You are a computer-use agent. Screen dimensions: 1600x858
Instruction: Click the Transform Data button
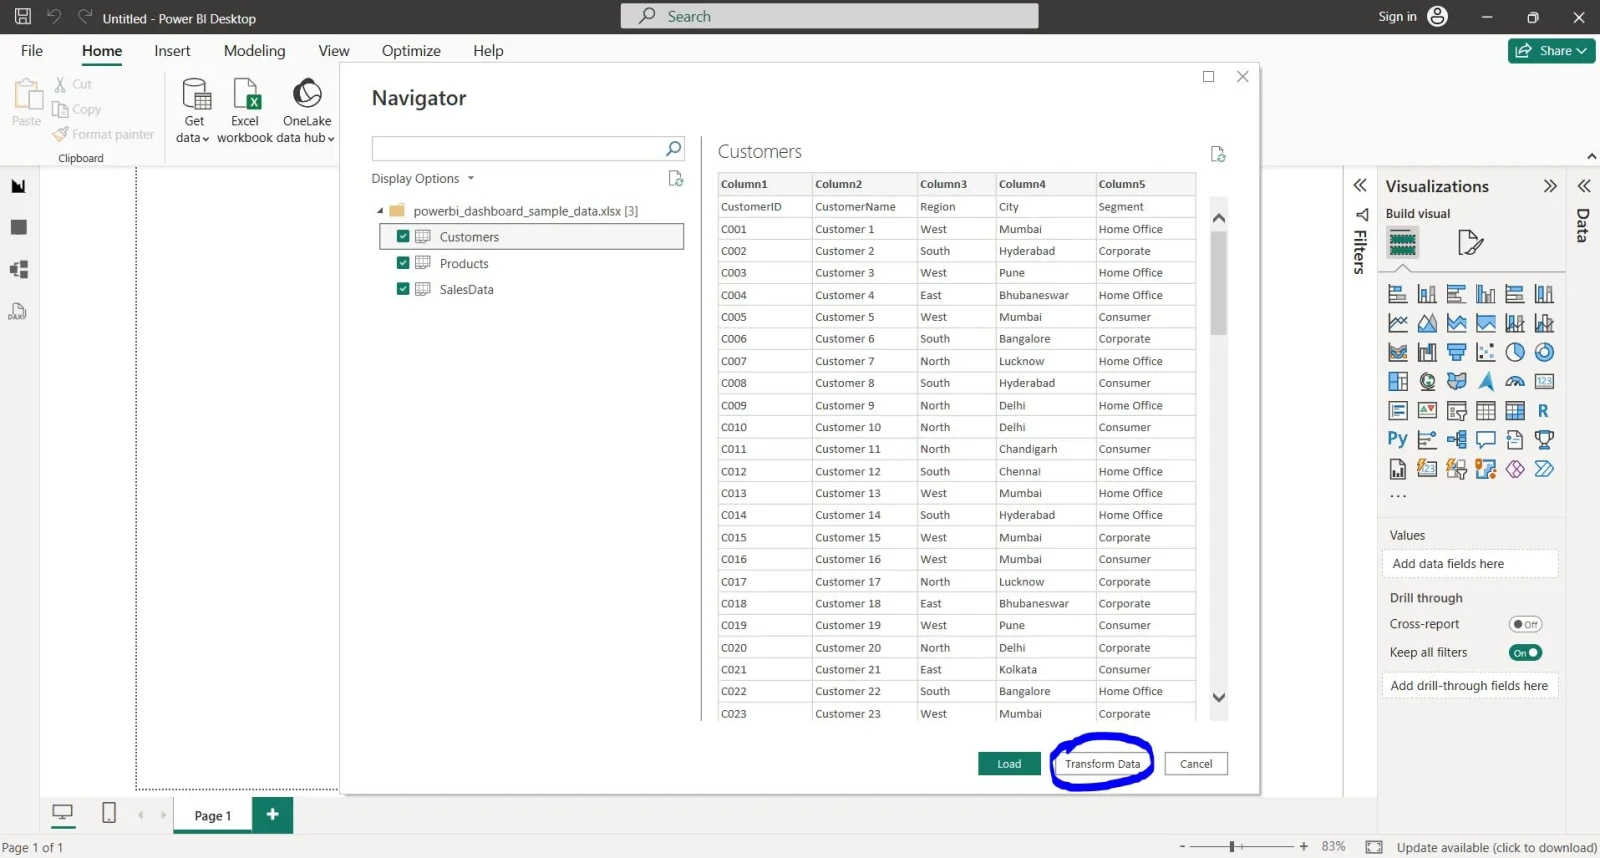(x=1102, y=764)
